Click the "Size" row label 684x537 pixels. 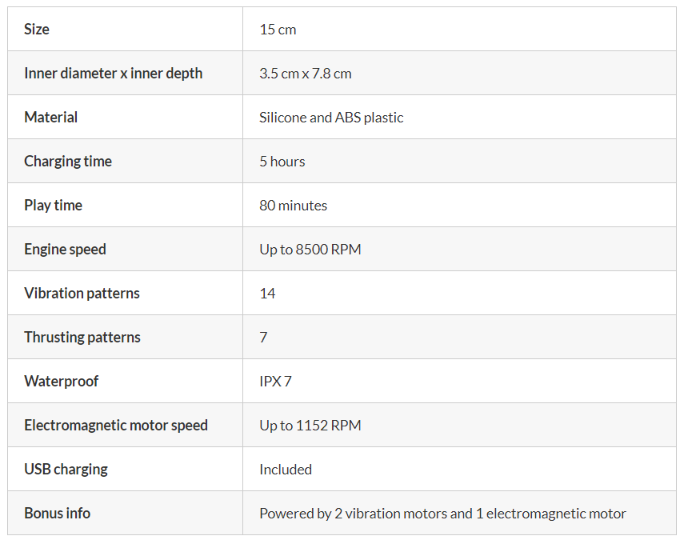[x=37, y=29]
